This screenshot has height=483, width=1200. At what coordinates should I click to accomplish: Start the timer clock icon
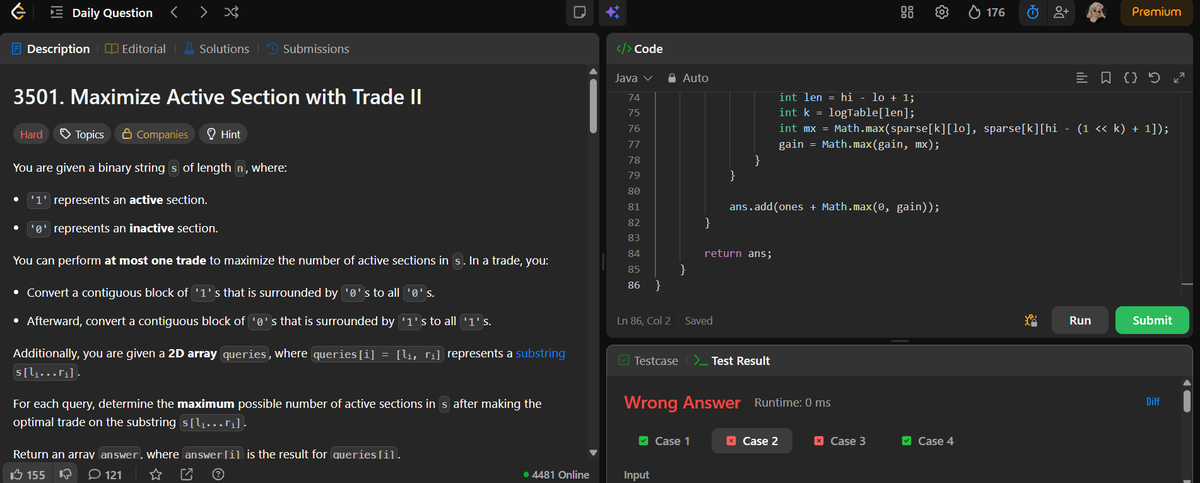(x=1035, y=12)
